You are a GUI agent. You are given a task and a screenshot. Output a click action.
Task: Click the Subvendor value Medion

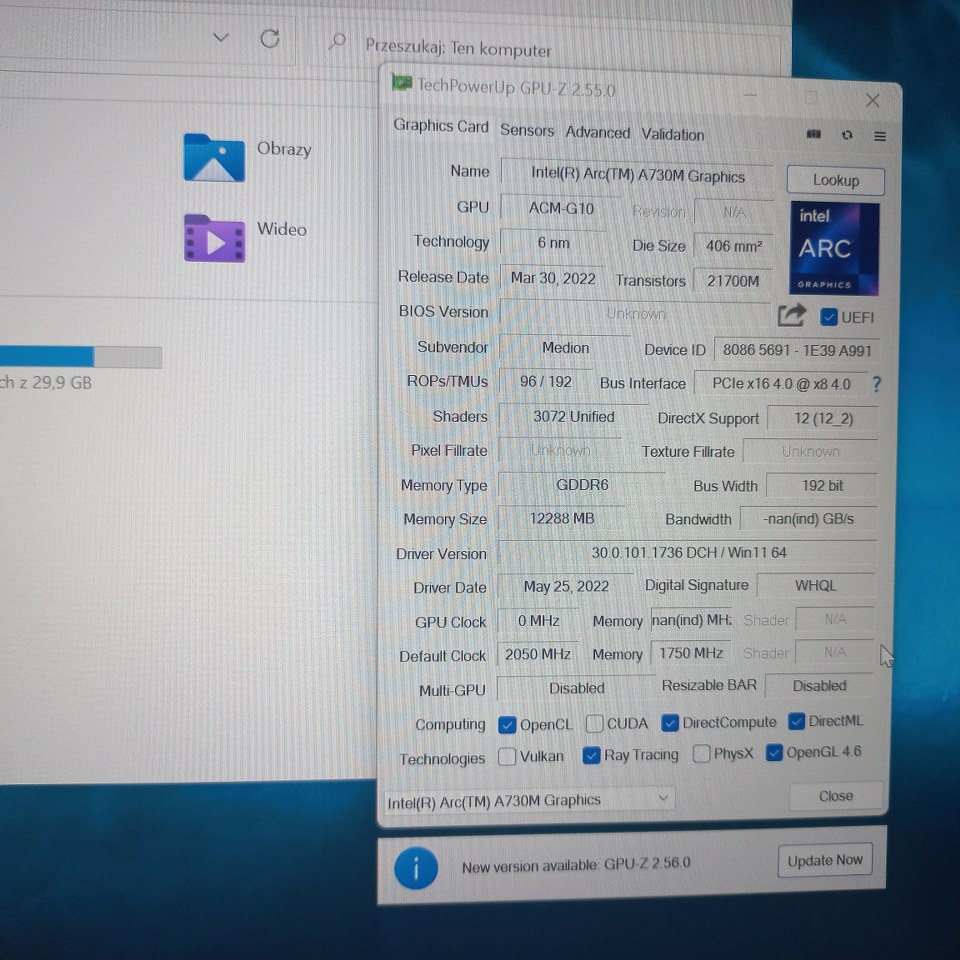click(x=565, y=348)
